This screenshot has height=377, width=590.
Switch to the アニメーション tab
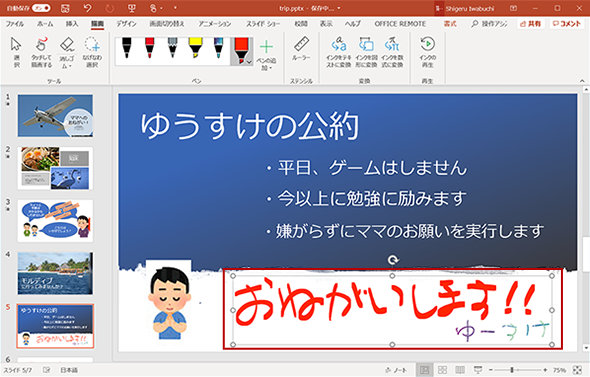point(215,24)
